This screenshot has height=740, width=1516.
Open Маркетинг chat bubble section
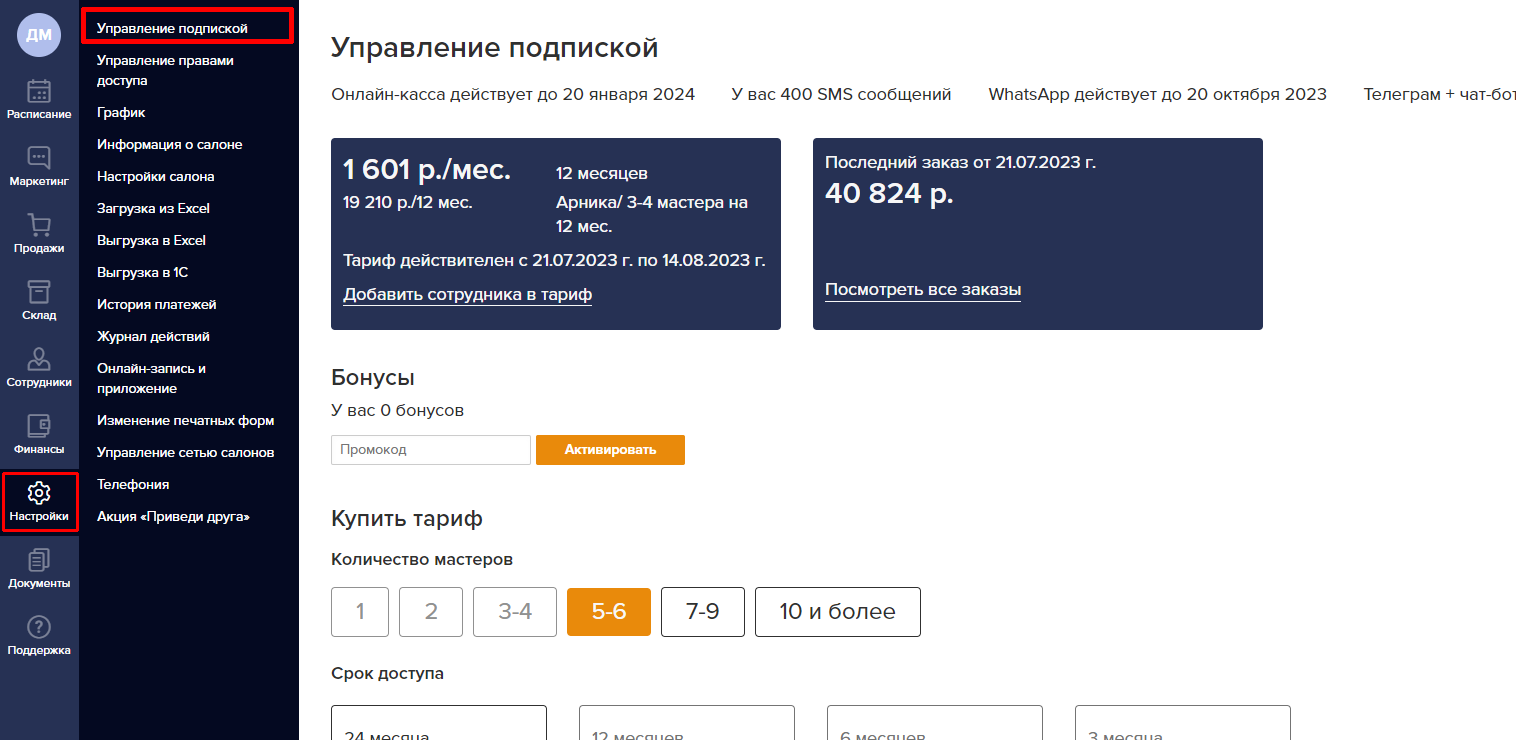(39, 167)
